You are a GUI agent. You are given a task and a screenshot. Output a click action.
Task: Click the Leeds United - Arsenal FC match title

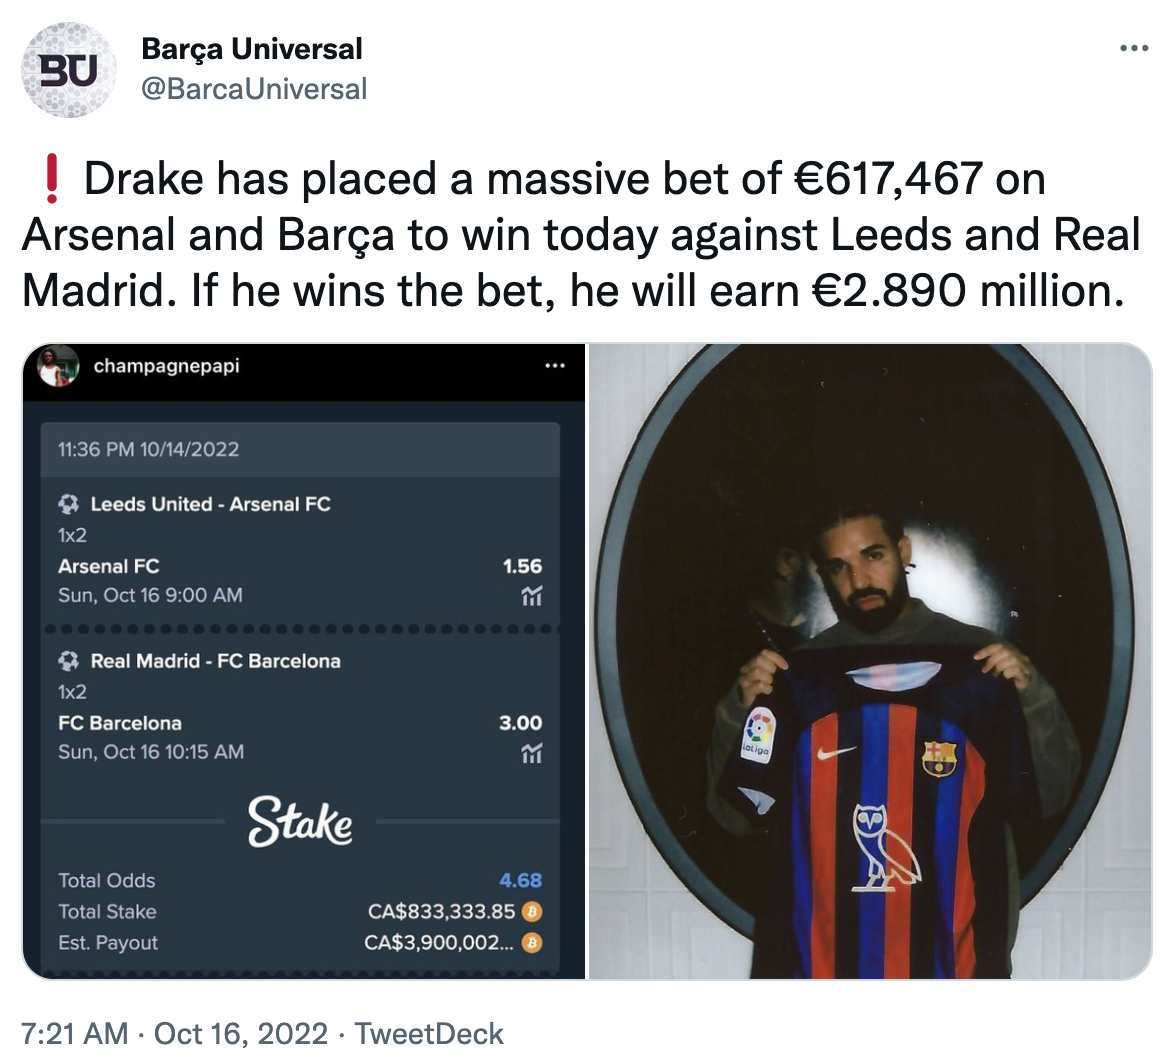point(211,504)
